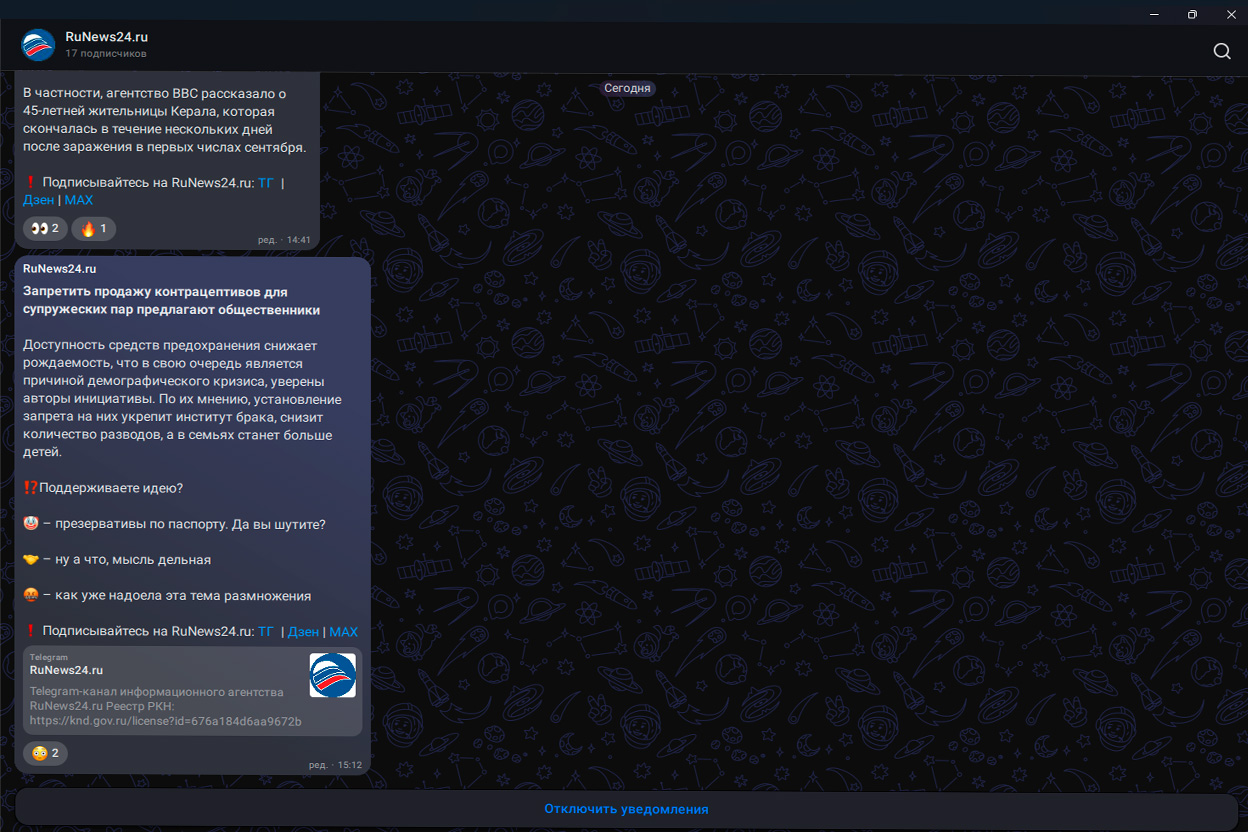Toggle the fire emoji reaction
The height and width of the screenshot is (832, 1248).
coord(93,229)
